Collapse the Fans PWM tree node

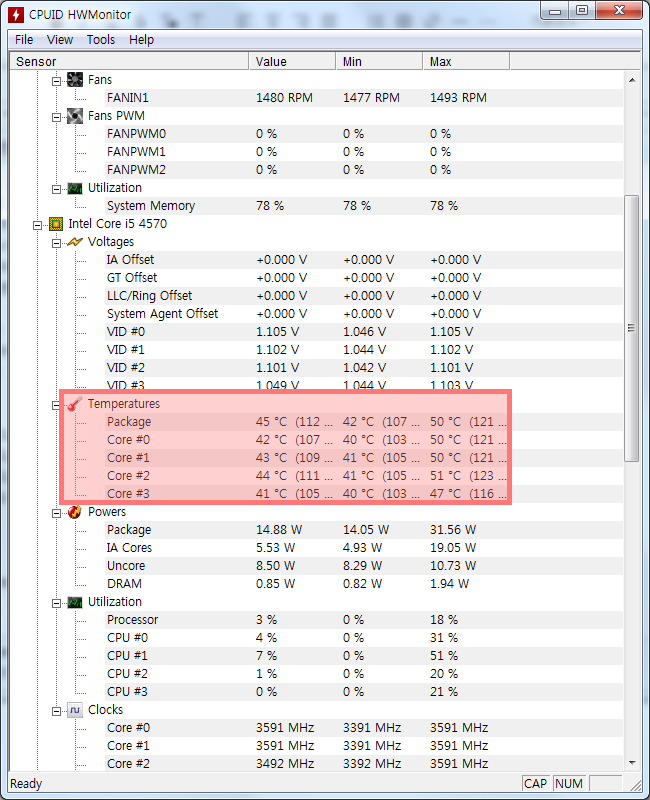56,117
